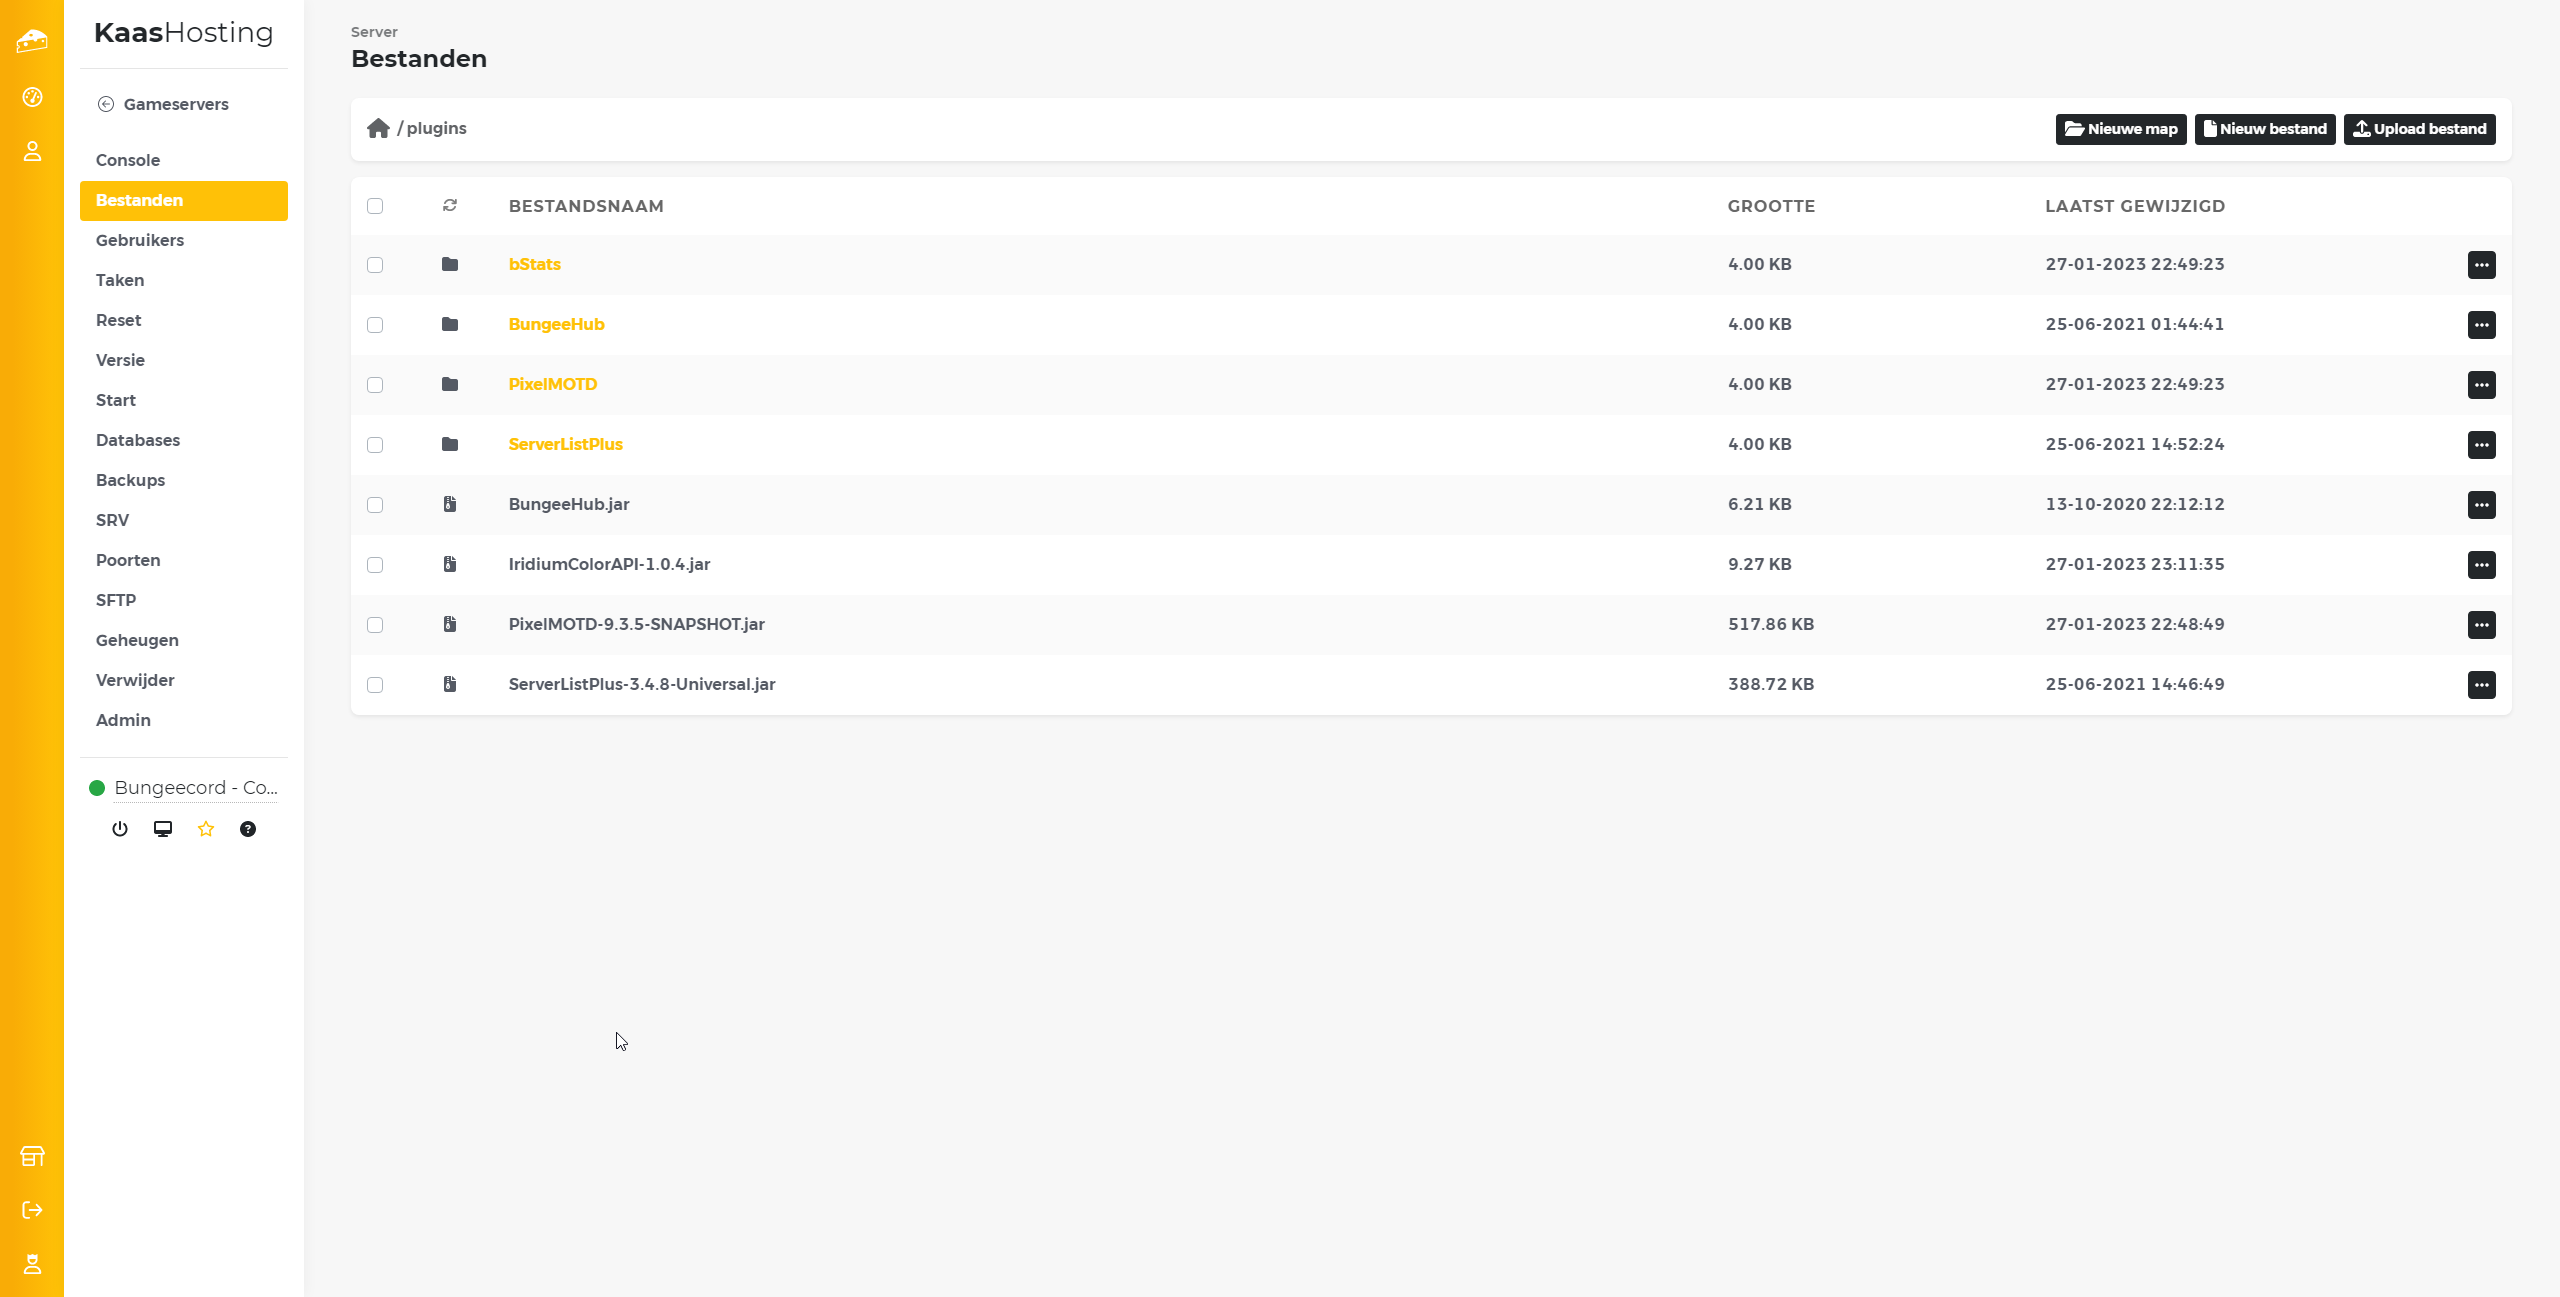This screenshot has width=2560, height=1297.
Task: Open the store icon in left rail
Action: point(32,1156)
